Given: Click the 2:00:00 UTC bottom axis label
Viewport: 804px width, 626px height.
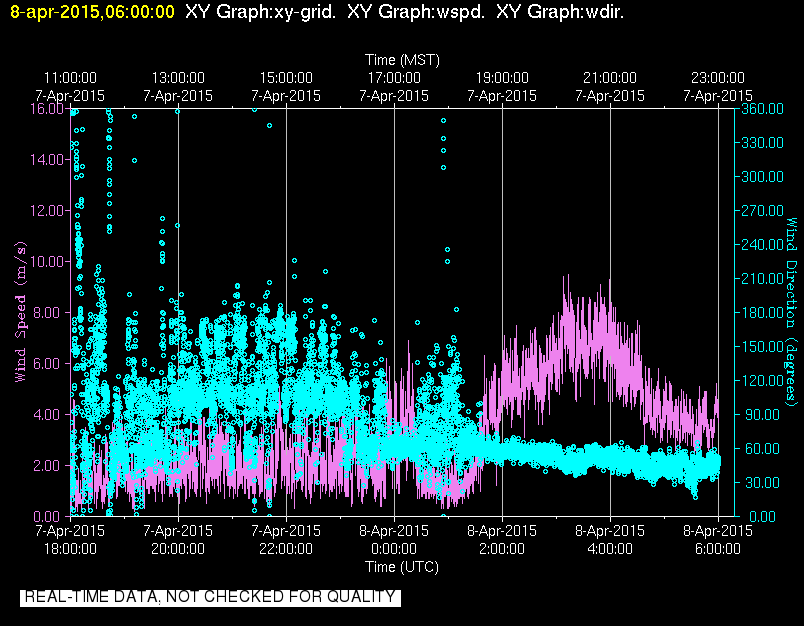Looking at the screenshot, I should coord(502,549).
